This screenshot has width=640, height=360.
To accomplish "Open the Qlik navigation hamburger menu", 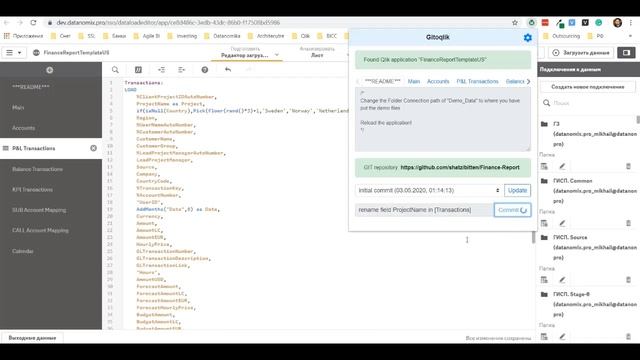I will click(x=13, y=53).
